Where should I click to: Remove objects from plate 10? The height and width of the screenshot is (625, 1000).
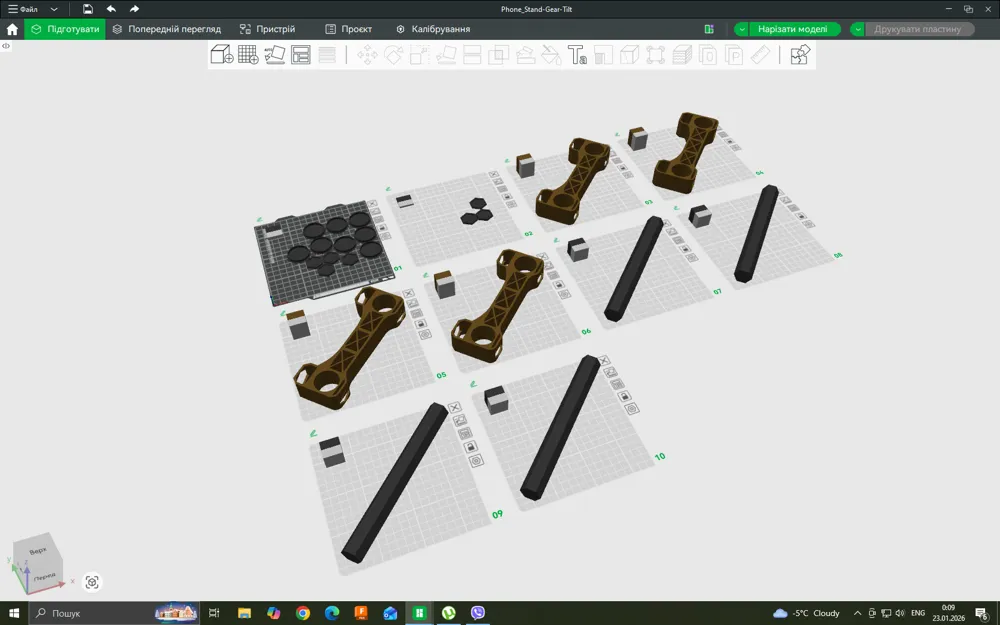(603, 361)
